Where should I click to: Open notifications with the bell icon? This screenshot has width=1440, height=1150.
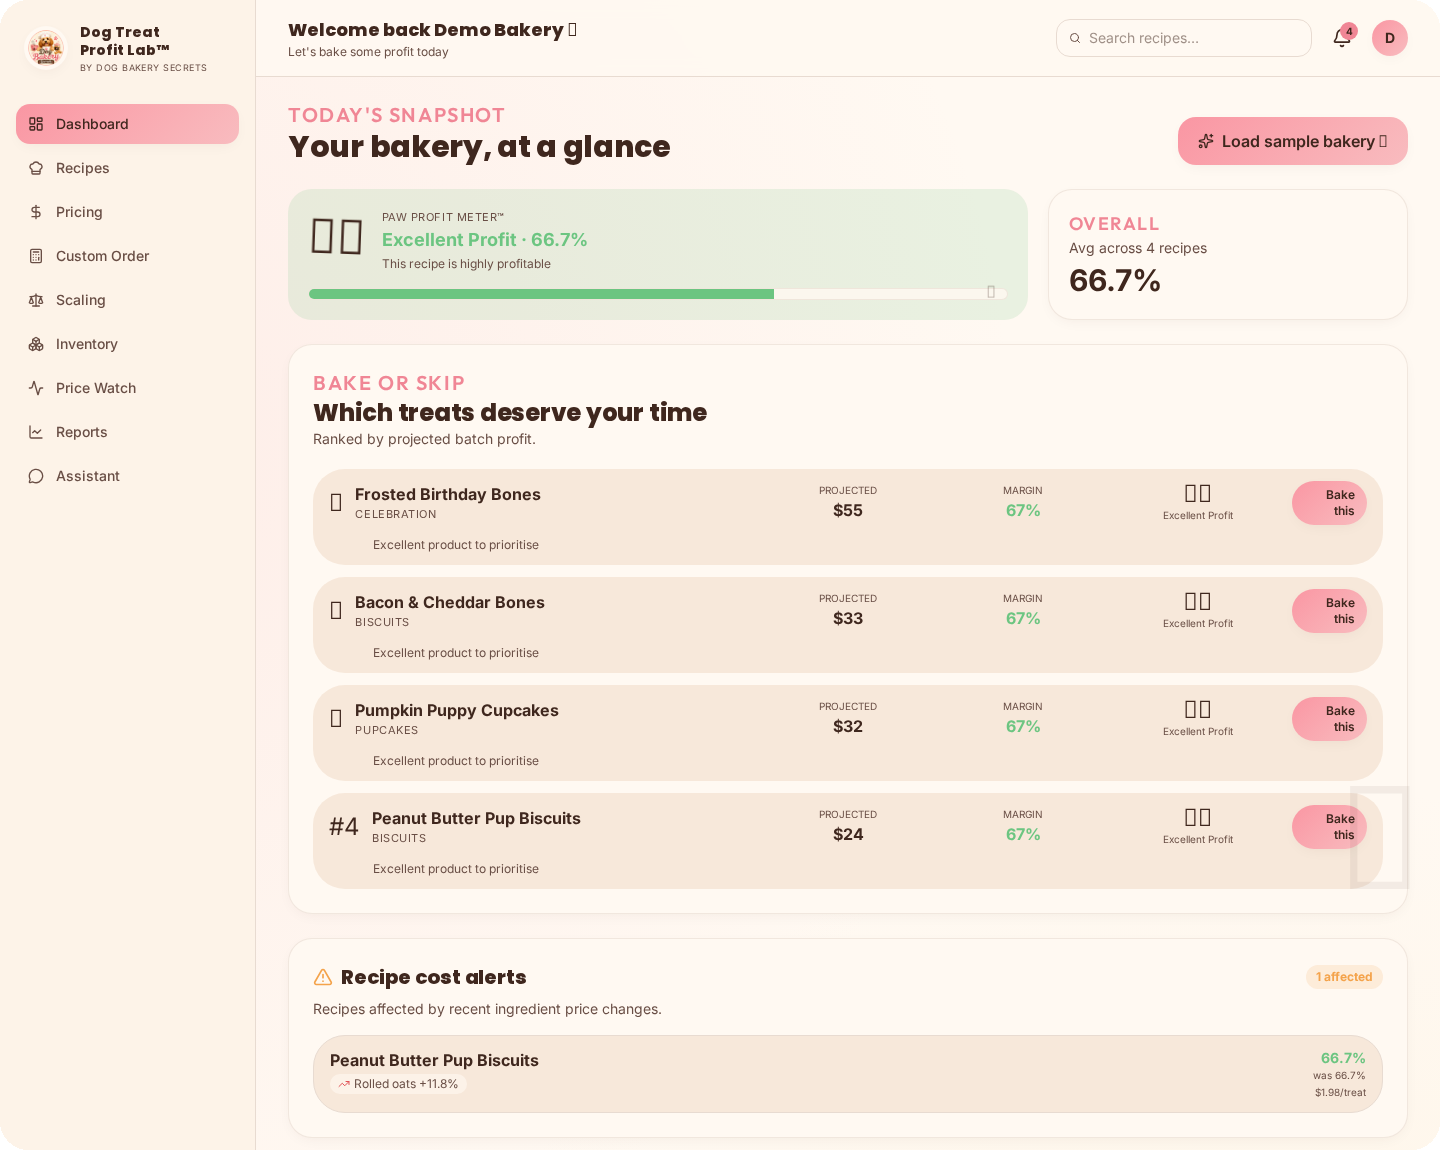1342,38
